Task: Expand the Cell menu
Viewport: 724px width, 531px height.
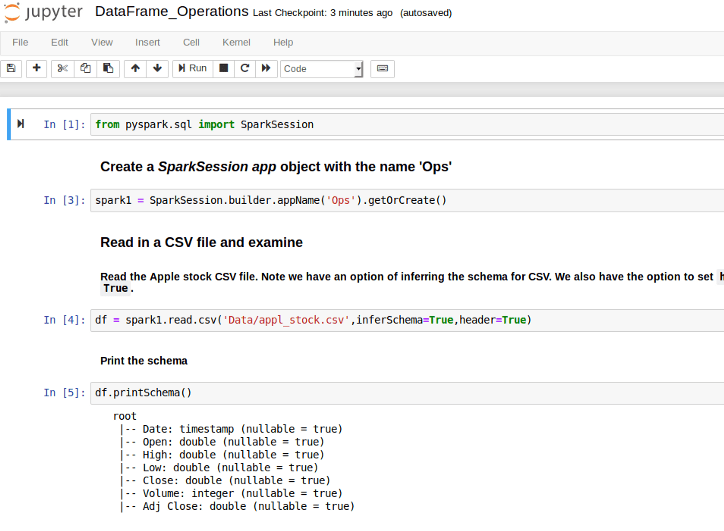Action: tap(191, 42)
